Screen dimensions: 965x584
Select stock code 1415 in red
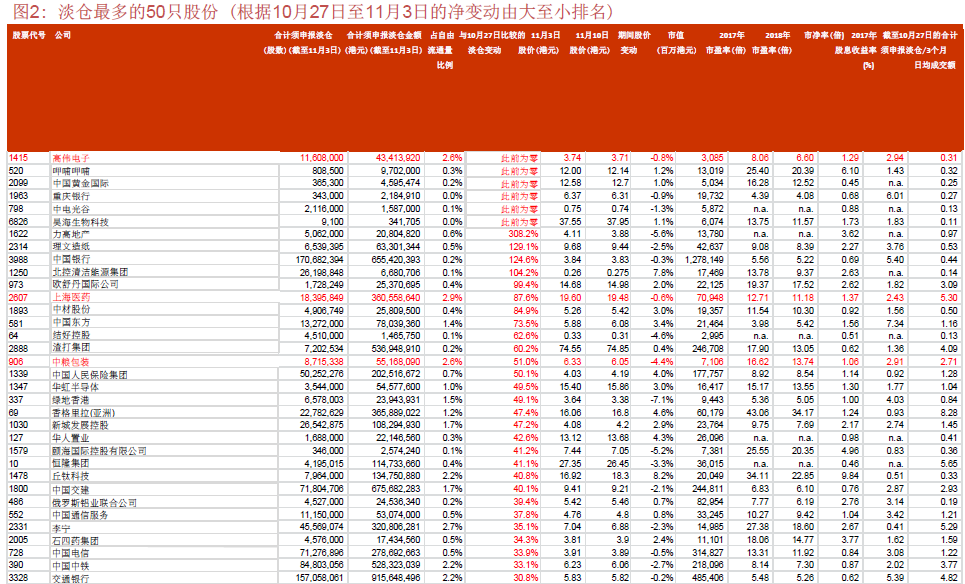18,158
